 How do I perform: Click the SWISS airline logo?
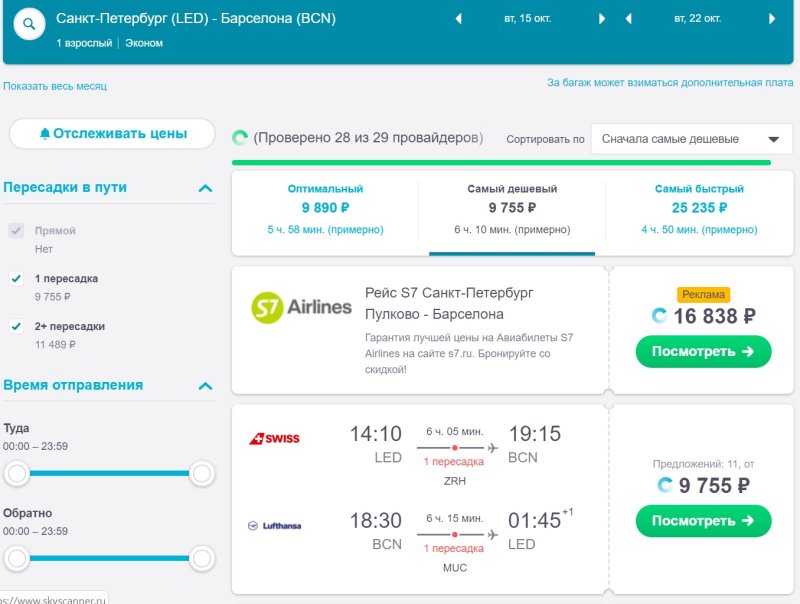[274, 438]
